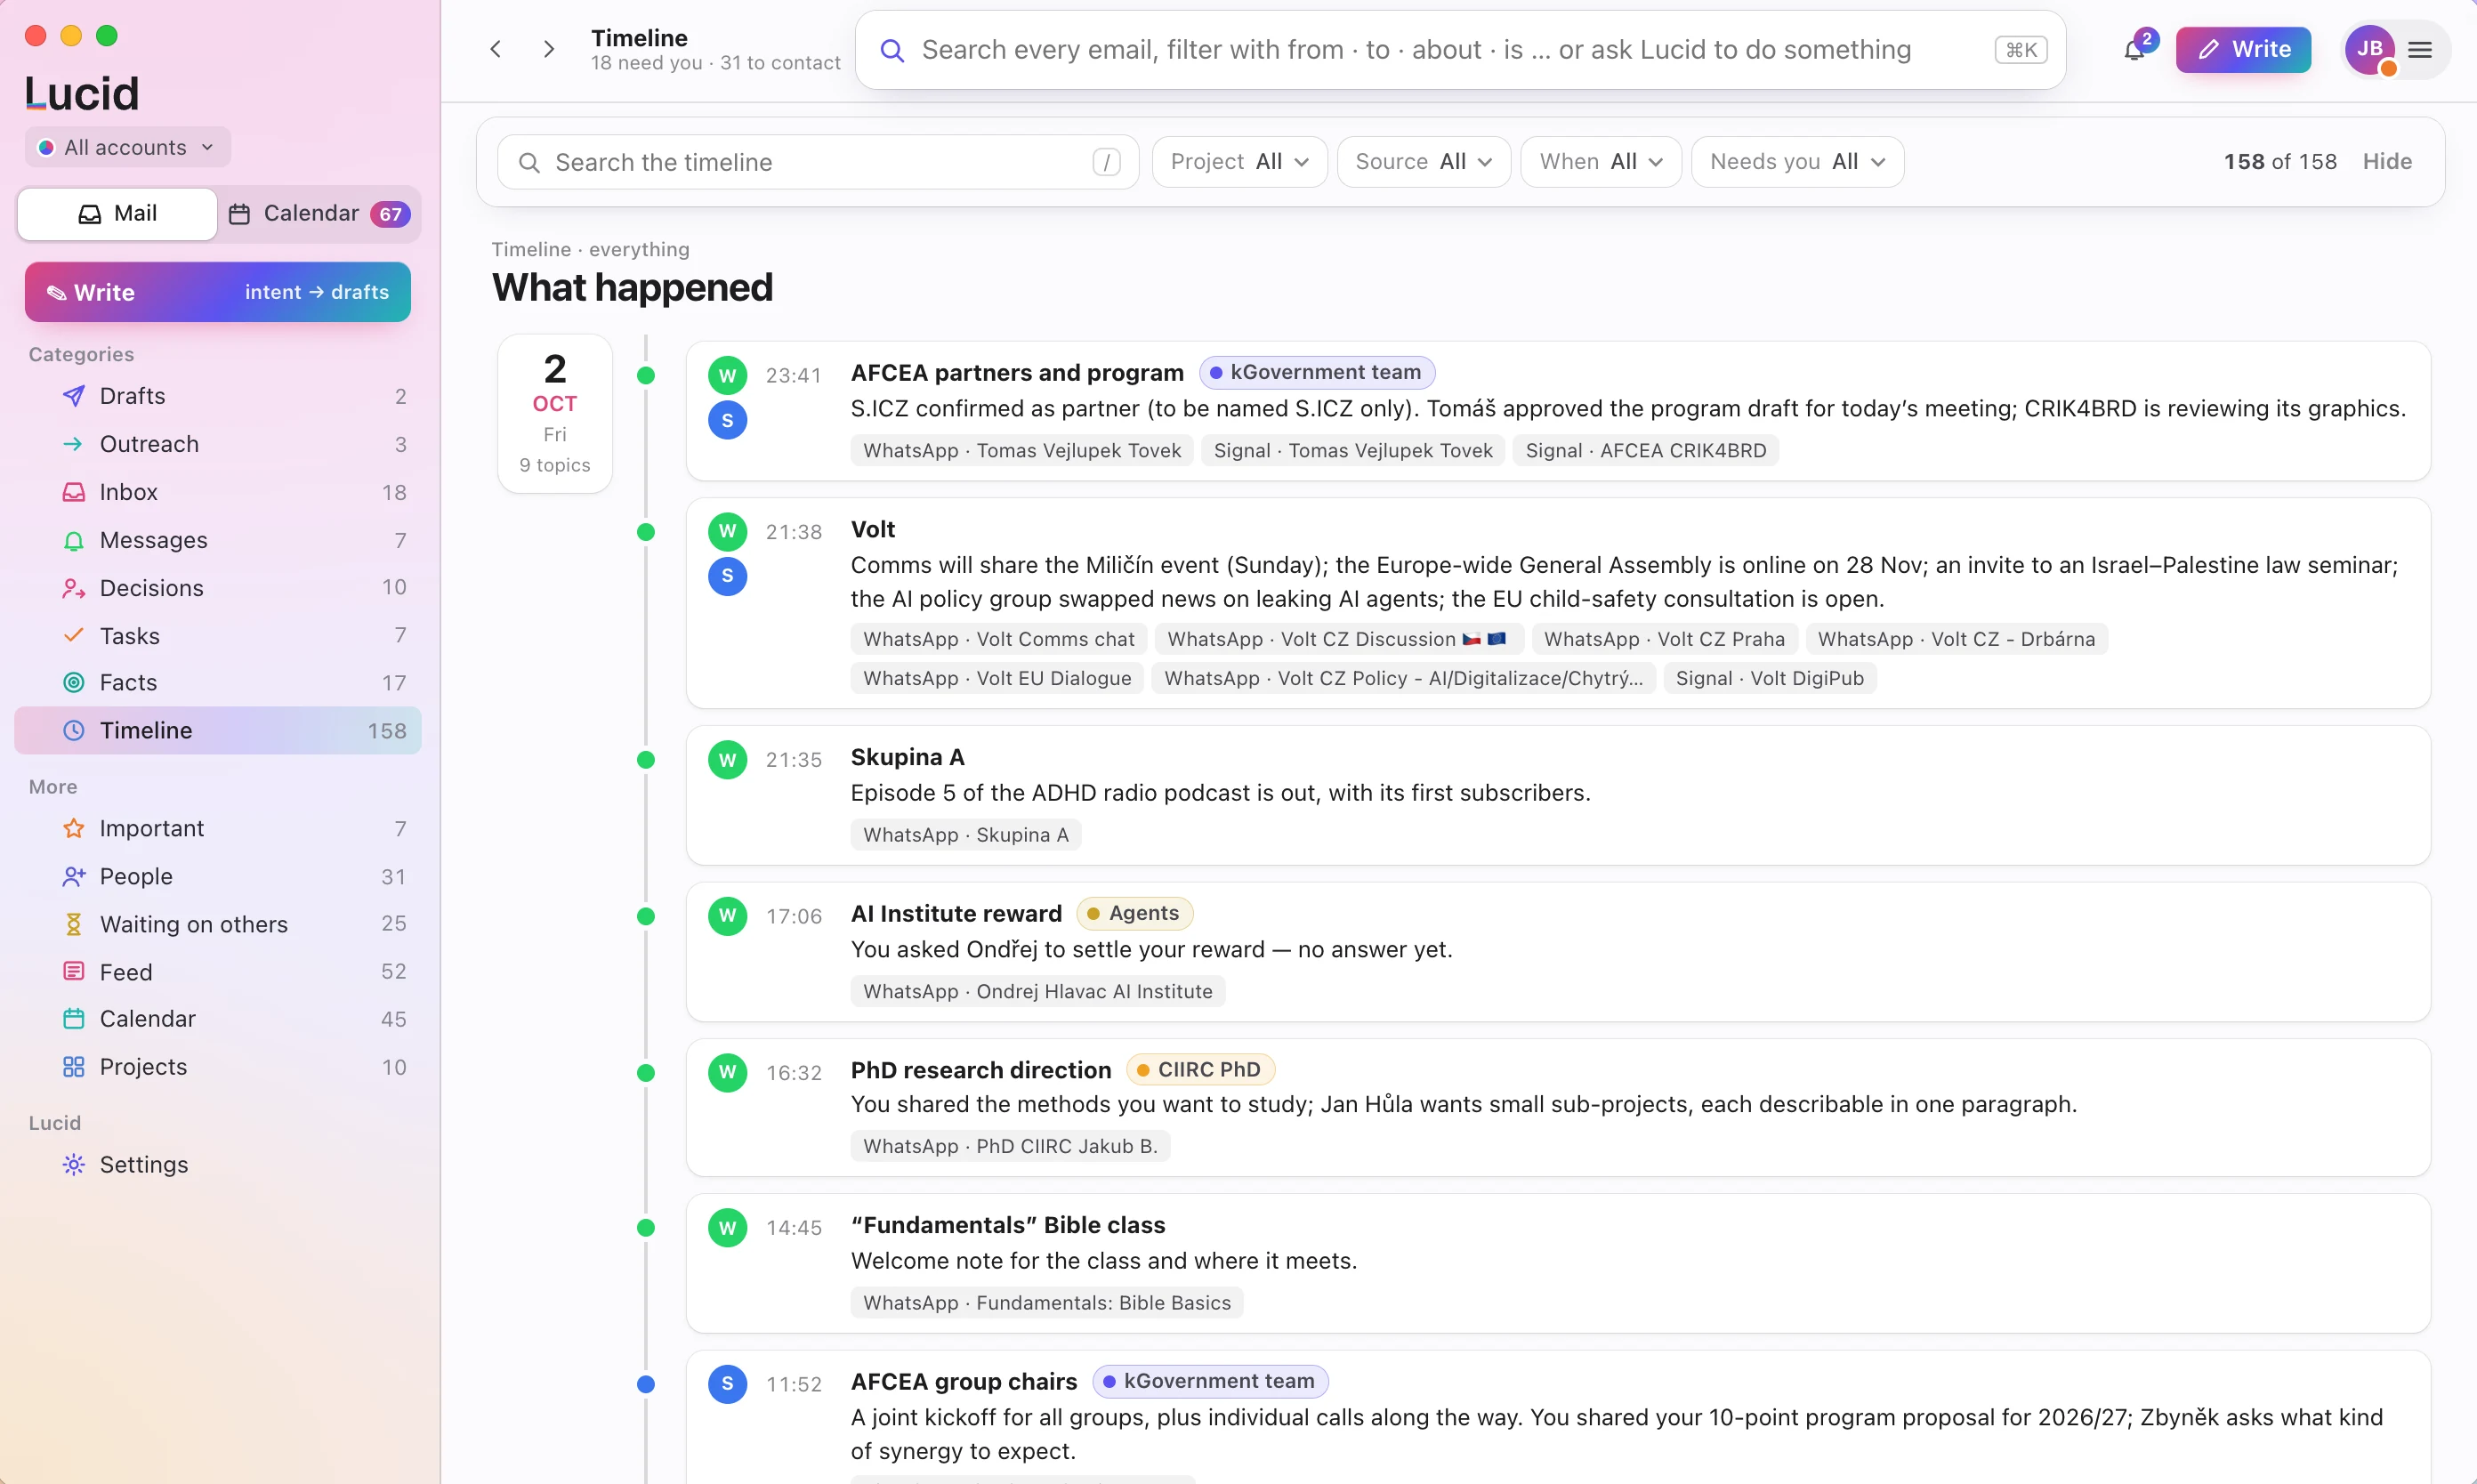
Task: Open sidebar Calendar item with 45 count
Action: tap(218, 1019)
